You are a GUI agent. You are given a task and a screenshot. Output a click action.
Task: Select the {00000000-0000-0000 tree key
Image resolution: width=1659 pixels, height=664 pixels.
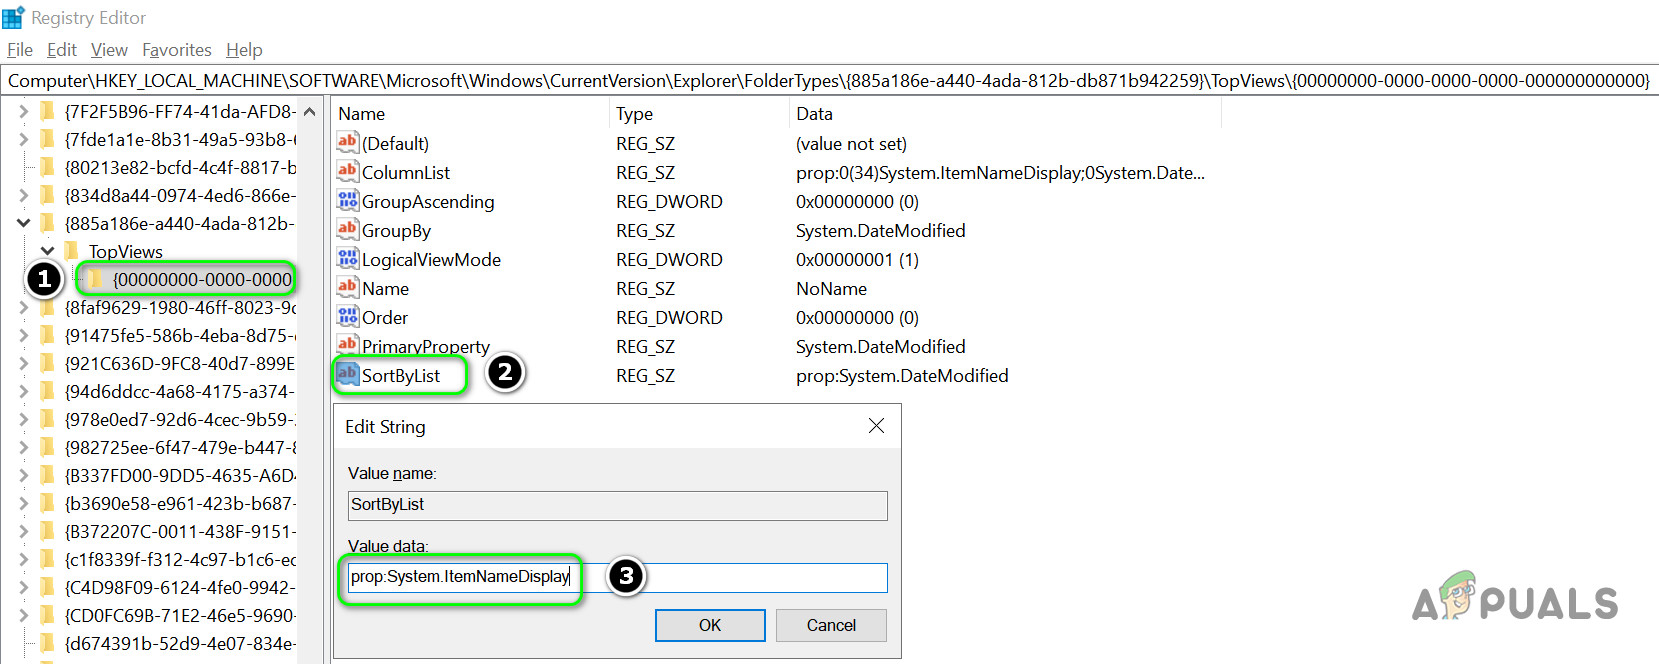pyautogui.click(x=201, y=280)
